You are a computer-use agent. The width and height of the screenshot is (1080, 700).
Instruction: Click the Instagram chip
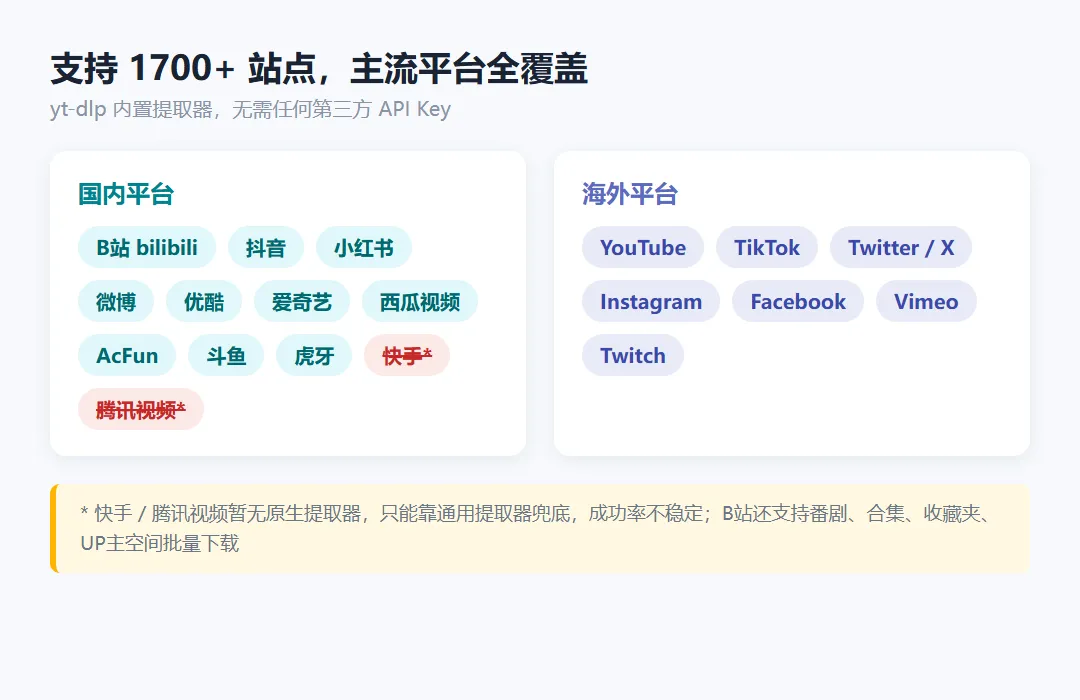[x=651, y=301]
